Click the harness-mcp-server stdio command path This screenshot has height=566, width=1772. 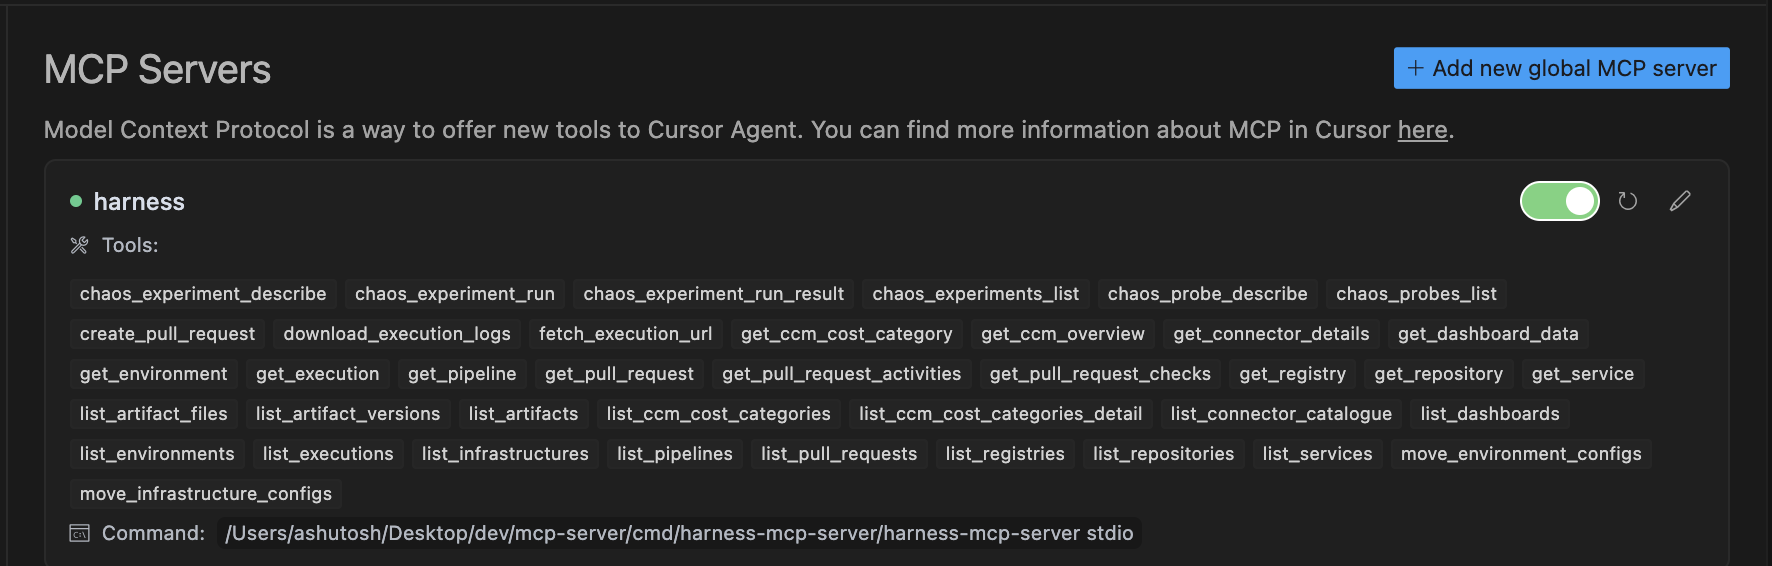679,533
